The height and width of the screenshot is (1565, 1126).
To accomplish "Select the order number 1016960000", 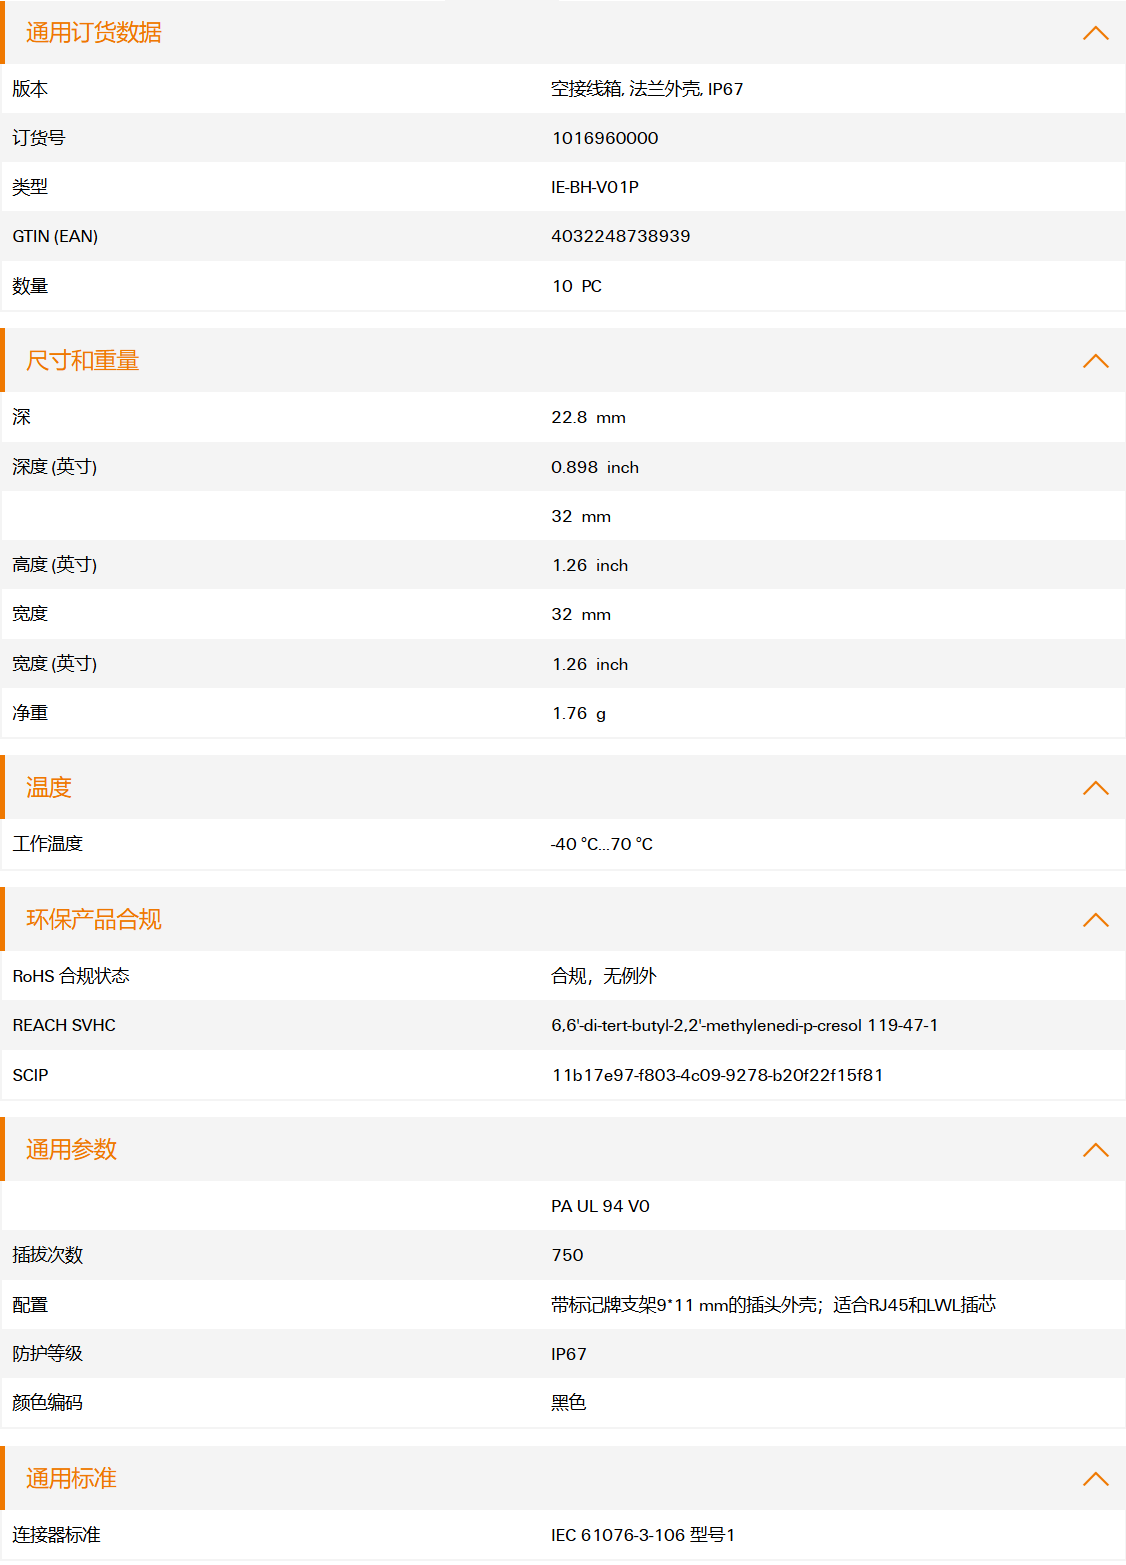I will click(605, 138).
